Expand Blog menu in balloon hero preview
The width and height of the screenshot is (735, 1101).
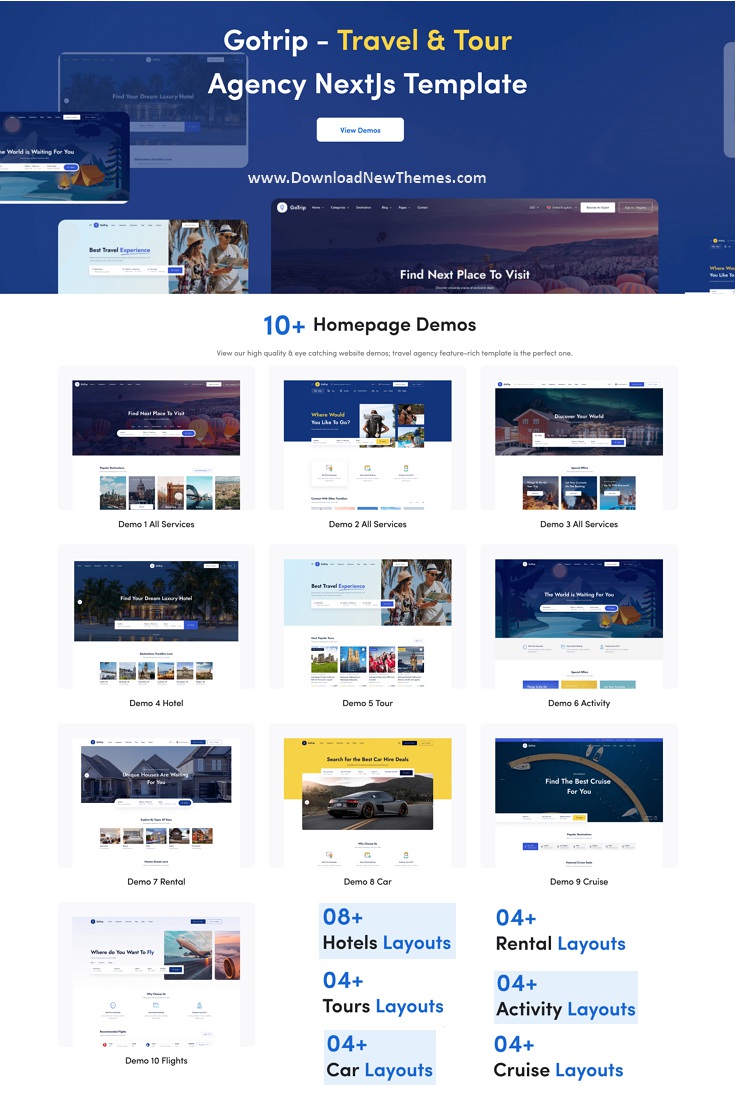click(386, 208)
